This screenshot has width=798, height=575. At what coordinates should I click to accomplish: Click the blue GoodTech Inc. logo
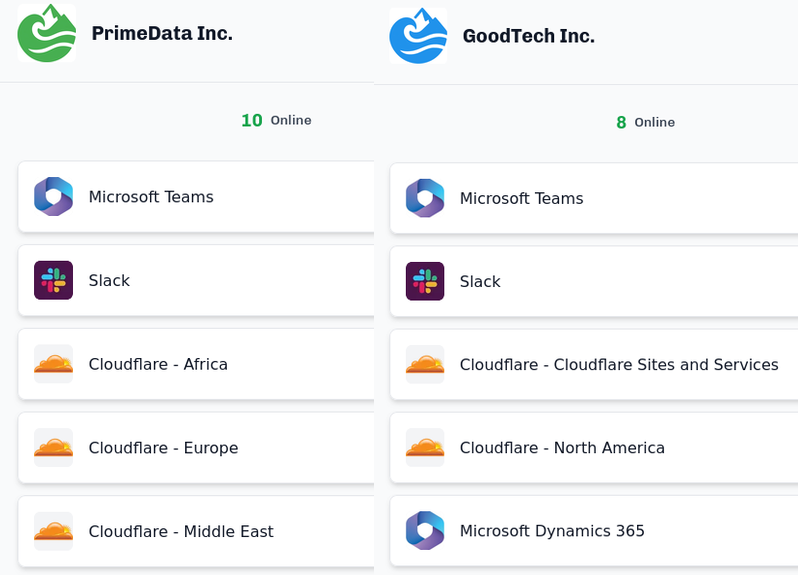(418, 36)
